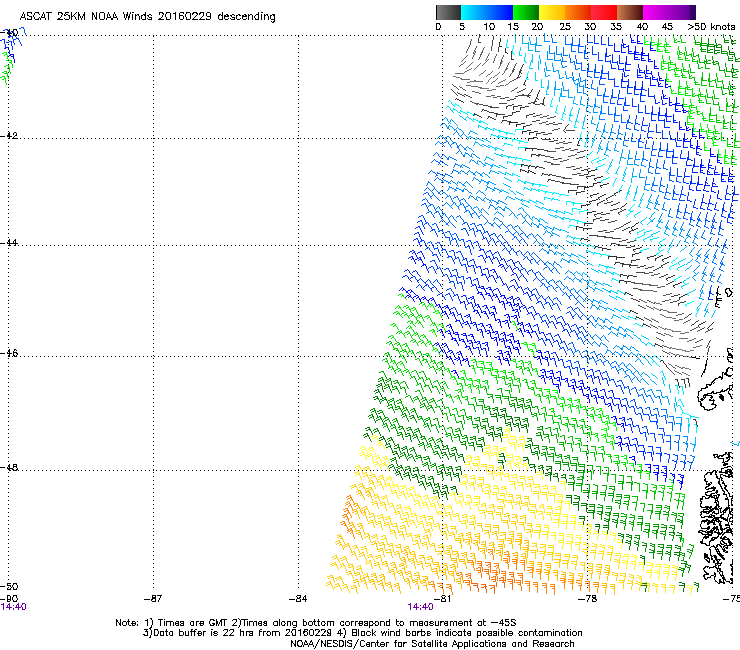Click the "-44" latitude axis label
740x650 pixels.
9,243
